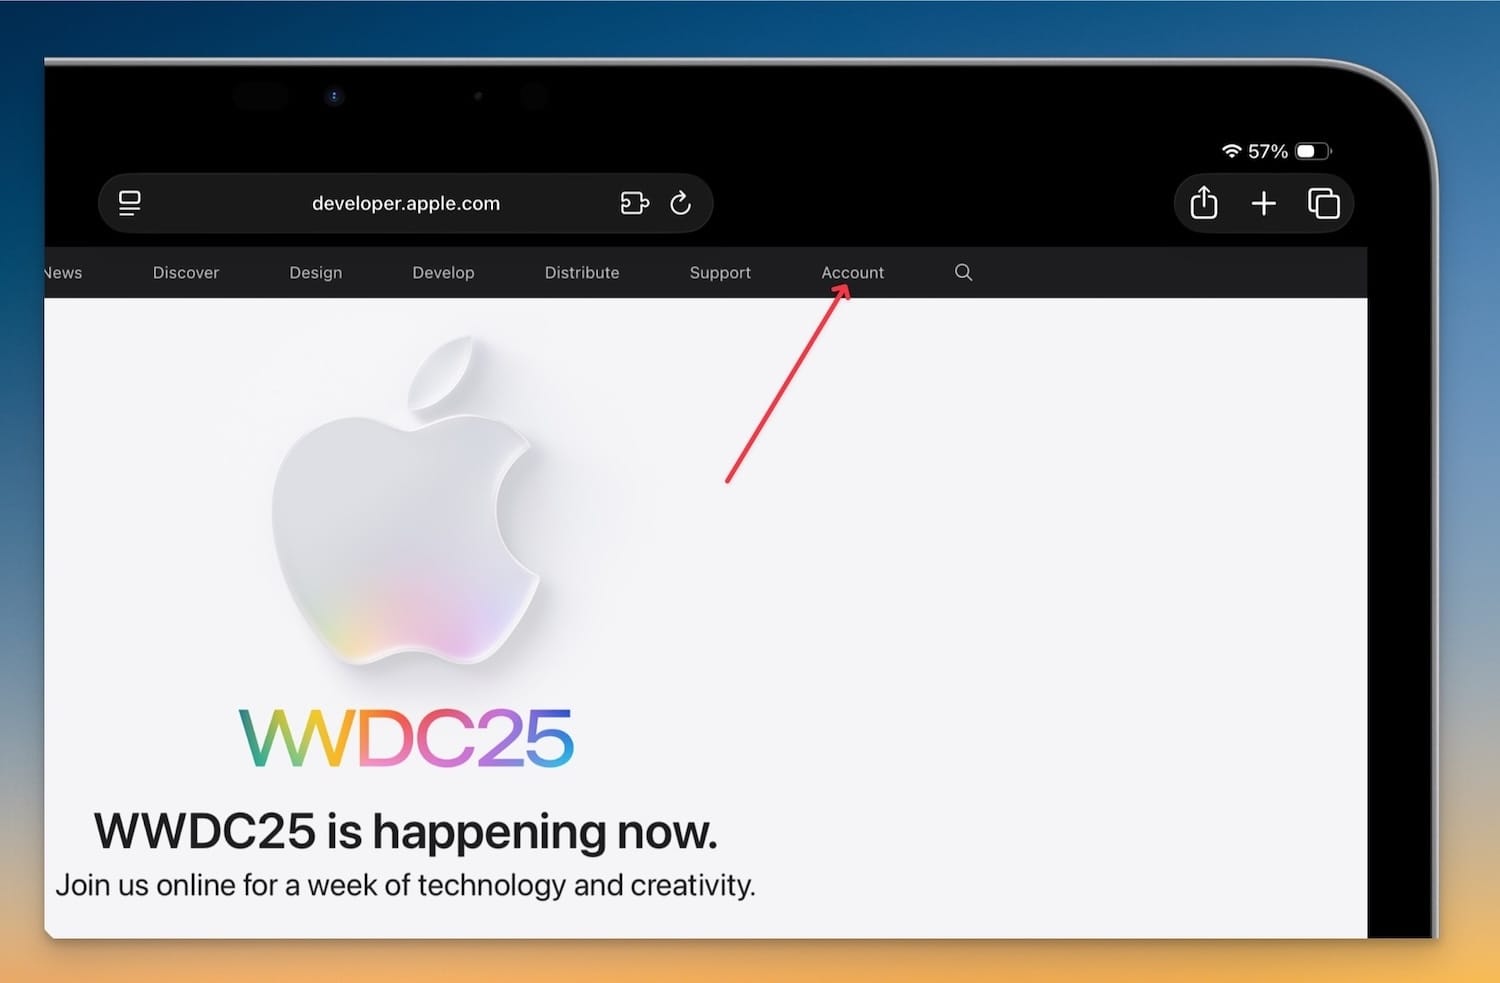Image resolution: width=1500 pixels, height=983 pixels.
Task: Open the Design menu
Action: (316, 272)
